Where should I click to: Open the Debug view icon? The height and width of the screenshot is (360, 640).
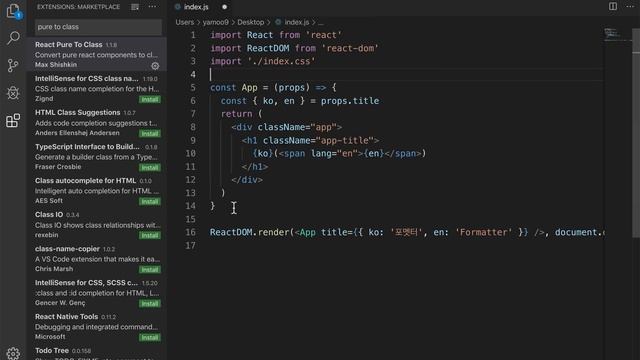pyautogui.click(x=13, y=93)
